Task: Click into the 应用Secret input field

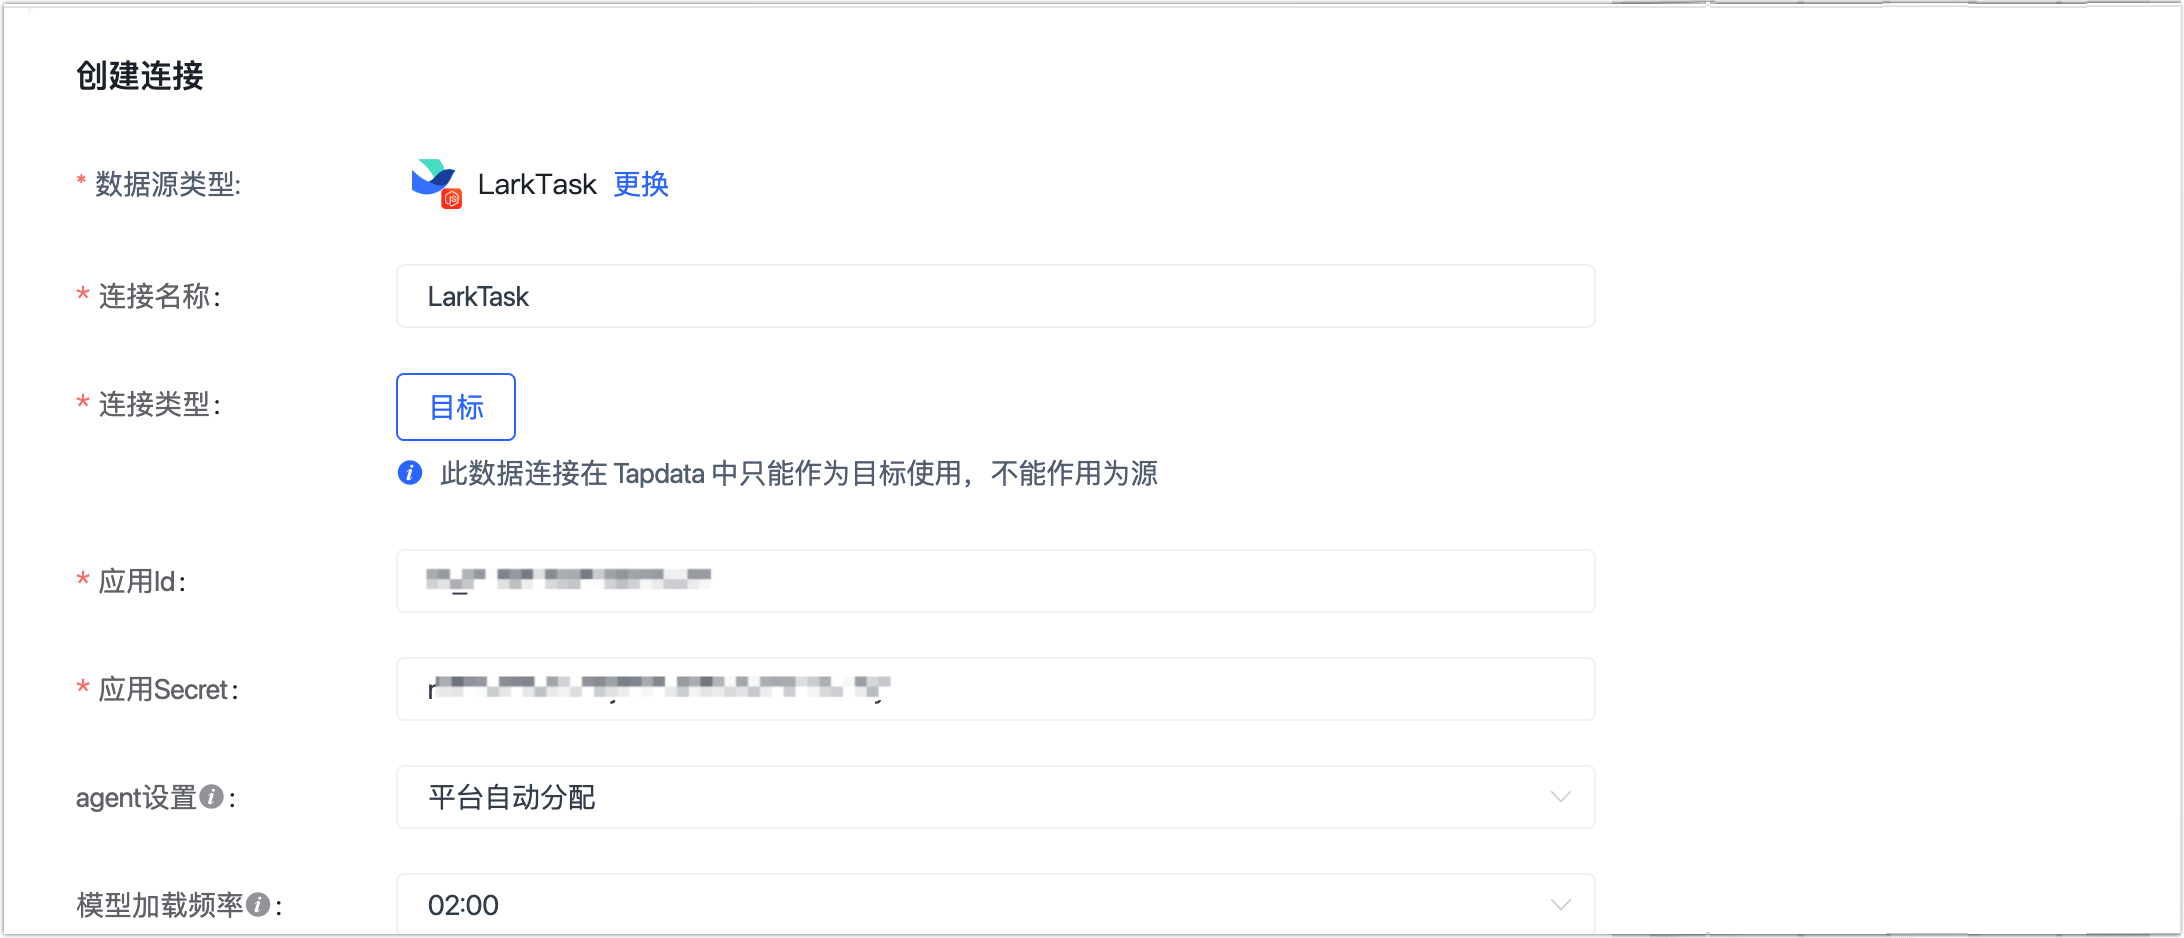Action: coord(995,689)
